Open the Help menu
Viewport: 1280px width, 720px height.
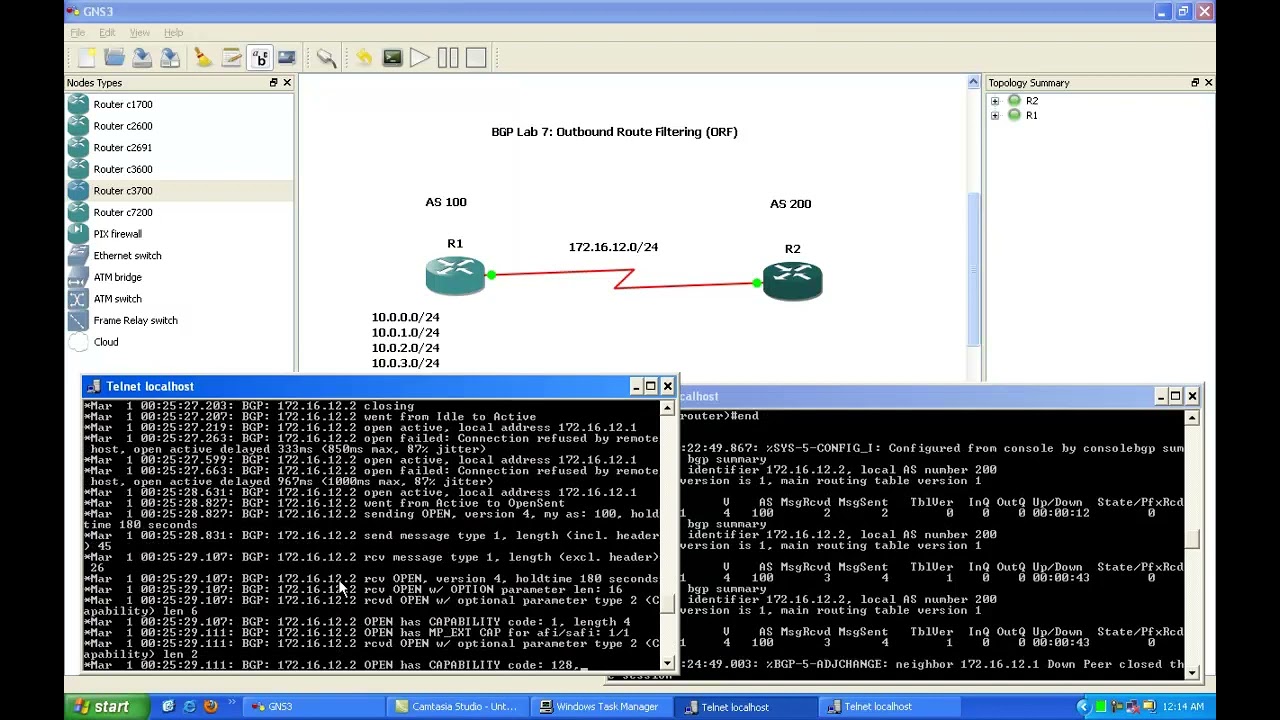(173, 33)
